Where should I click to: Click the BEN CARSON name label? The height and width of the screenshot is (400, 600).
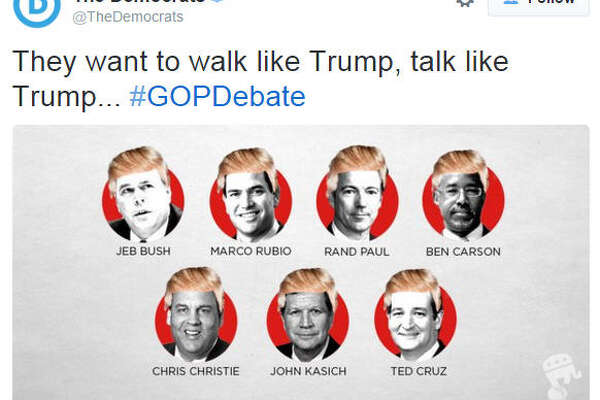point(463,251)
